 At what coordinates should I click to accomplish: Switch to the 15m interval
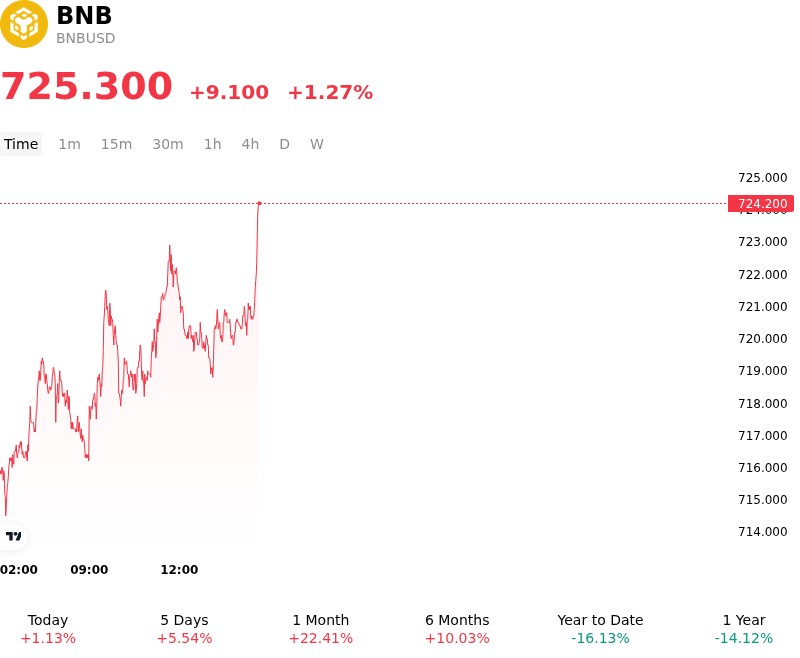pos(116,144)
